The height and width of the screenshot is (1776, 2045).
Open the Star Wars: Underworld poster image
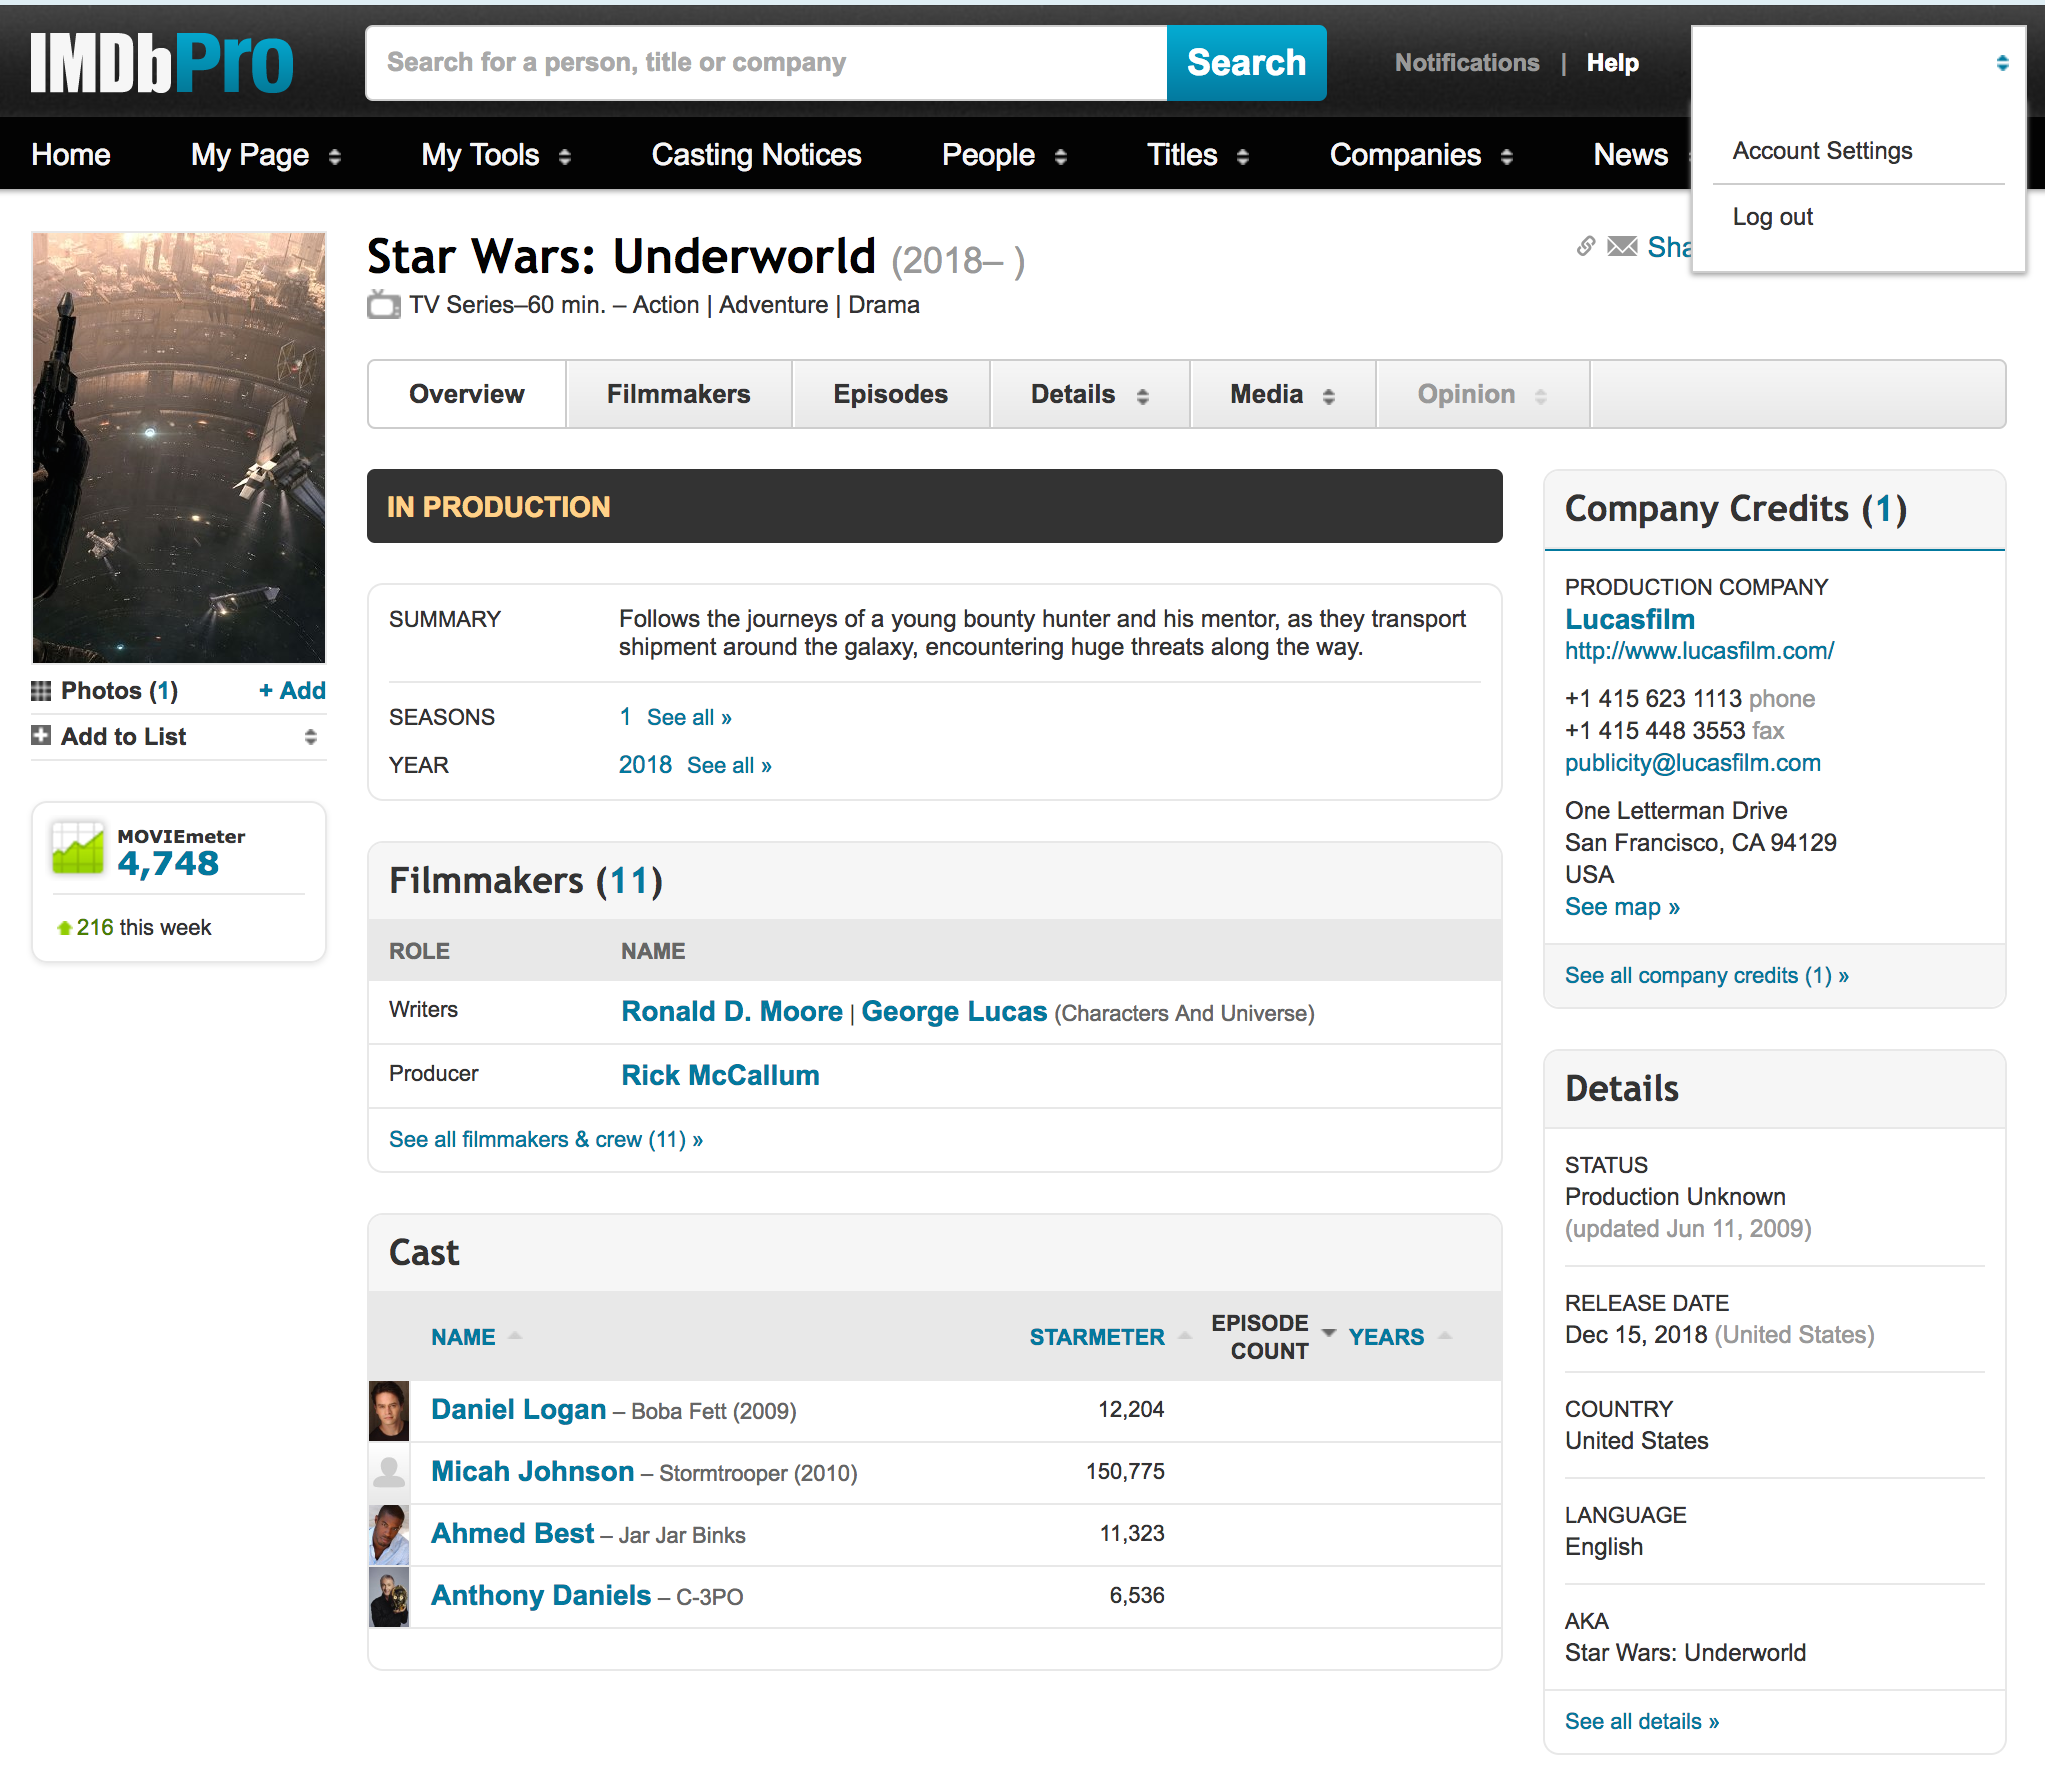click(x=179, y=447)
